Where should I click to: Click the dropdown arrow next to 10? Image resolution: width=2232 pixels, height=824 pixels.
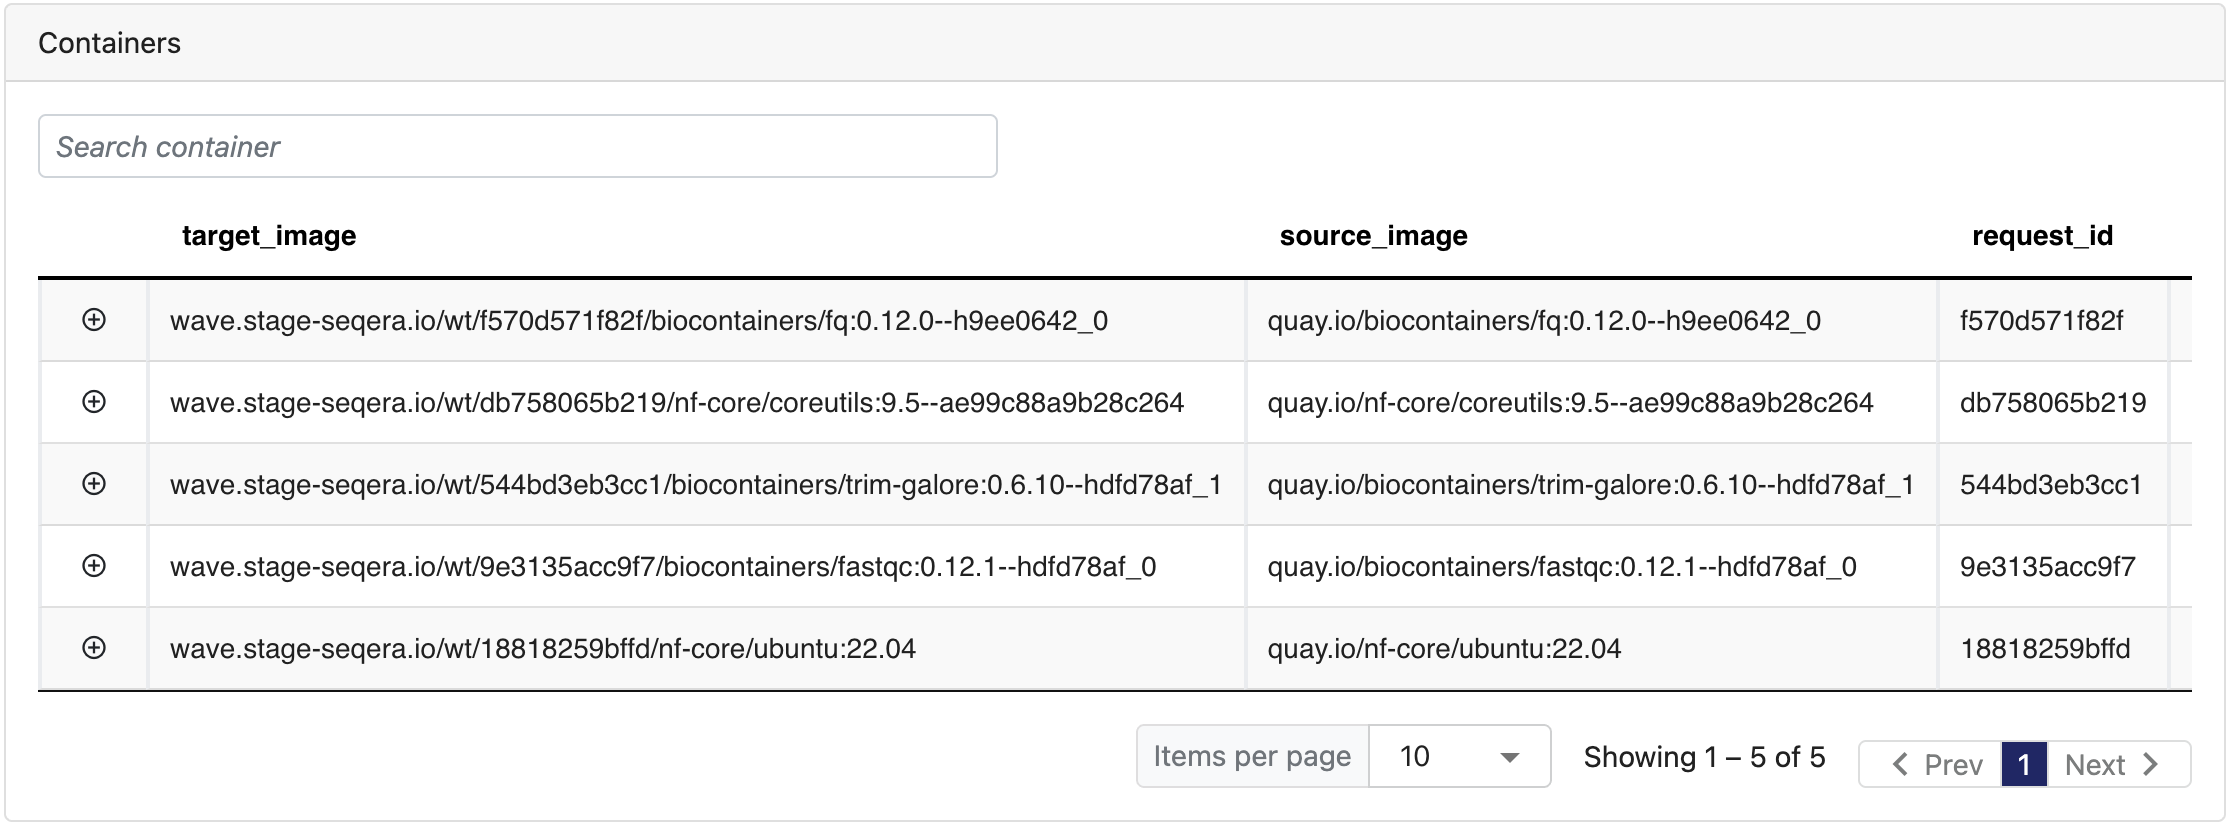pos(1510,757)
